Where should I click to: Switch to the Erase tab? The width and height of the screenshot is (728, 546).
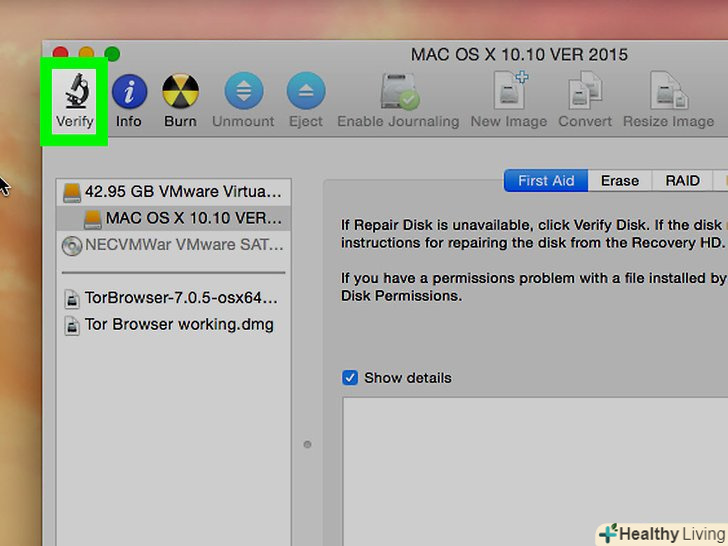[x=620, y=181]
